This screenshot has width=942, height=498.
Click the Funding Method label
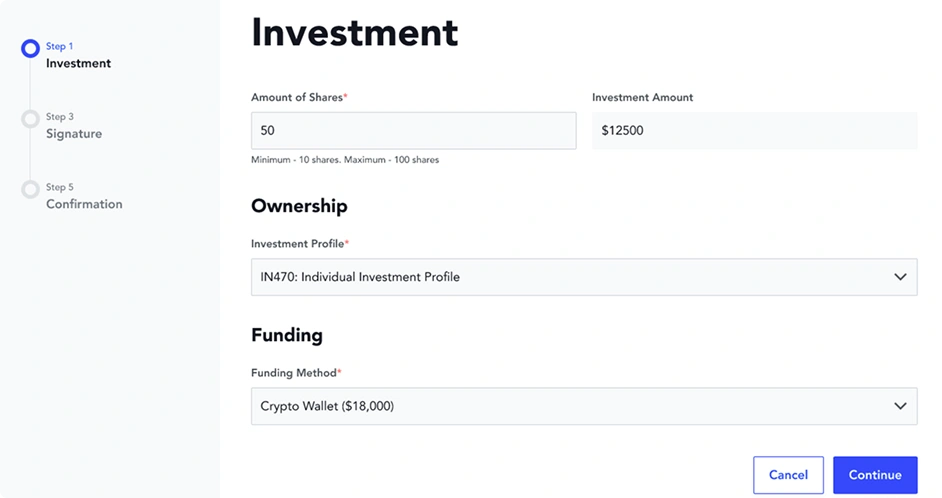coord(295,373)
